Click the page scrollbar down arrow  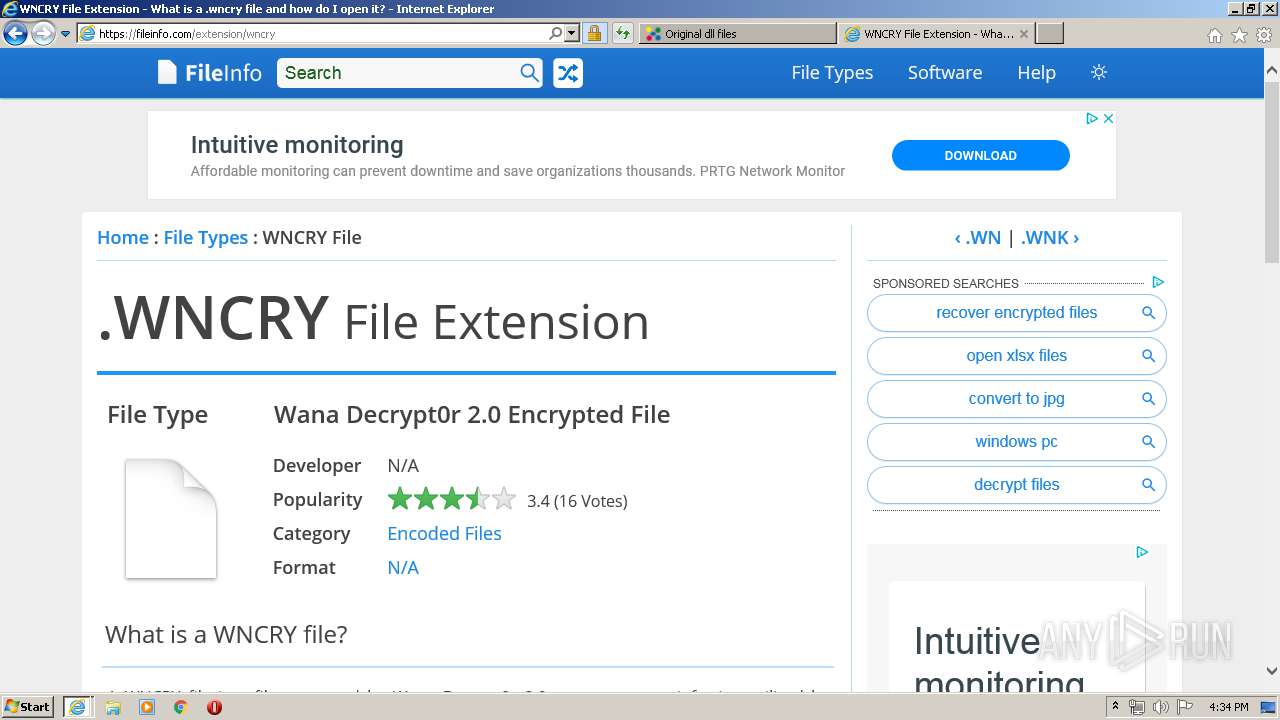(1271, 671)
